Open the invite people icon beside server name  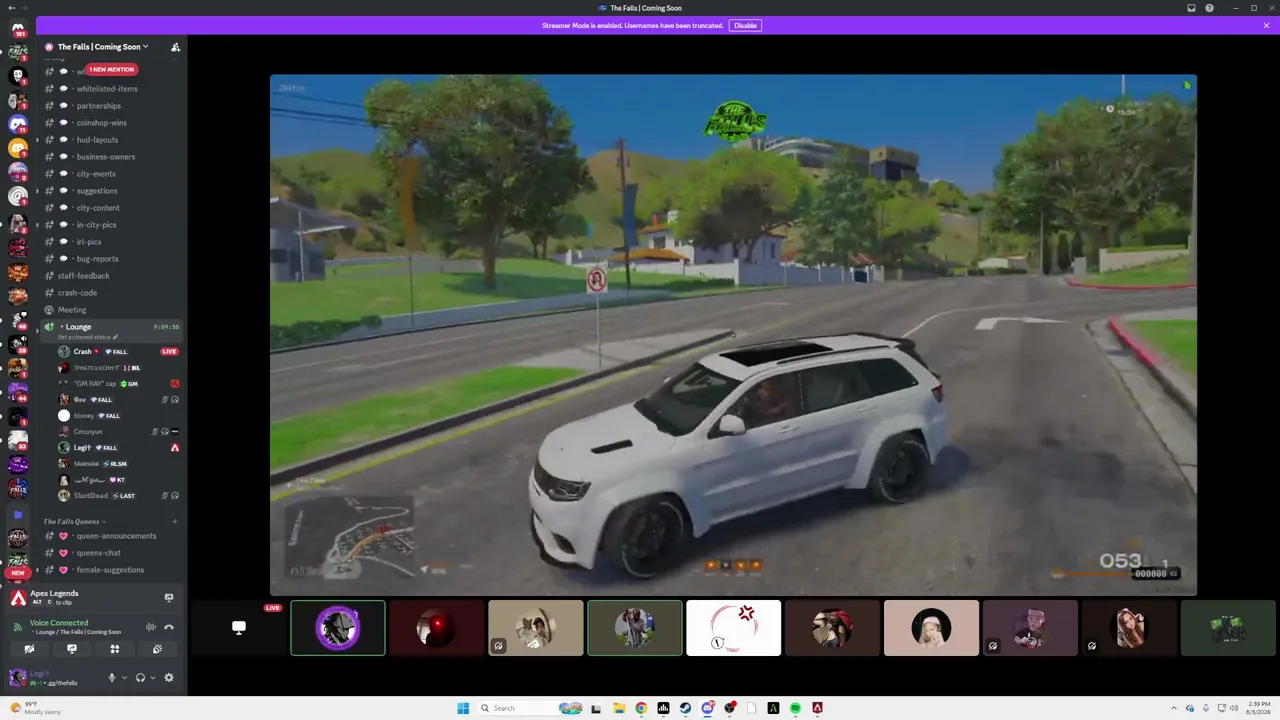click(x=175, y=47)
